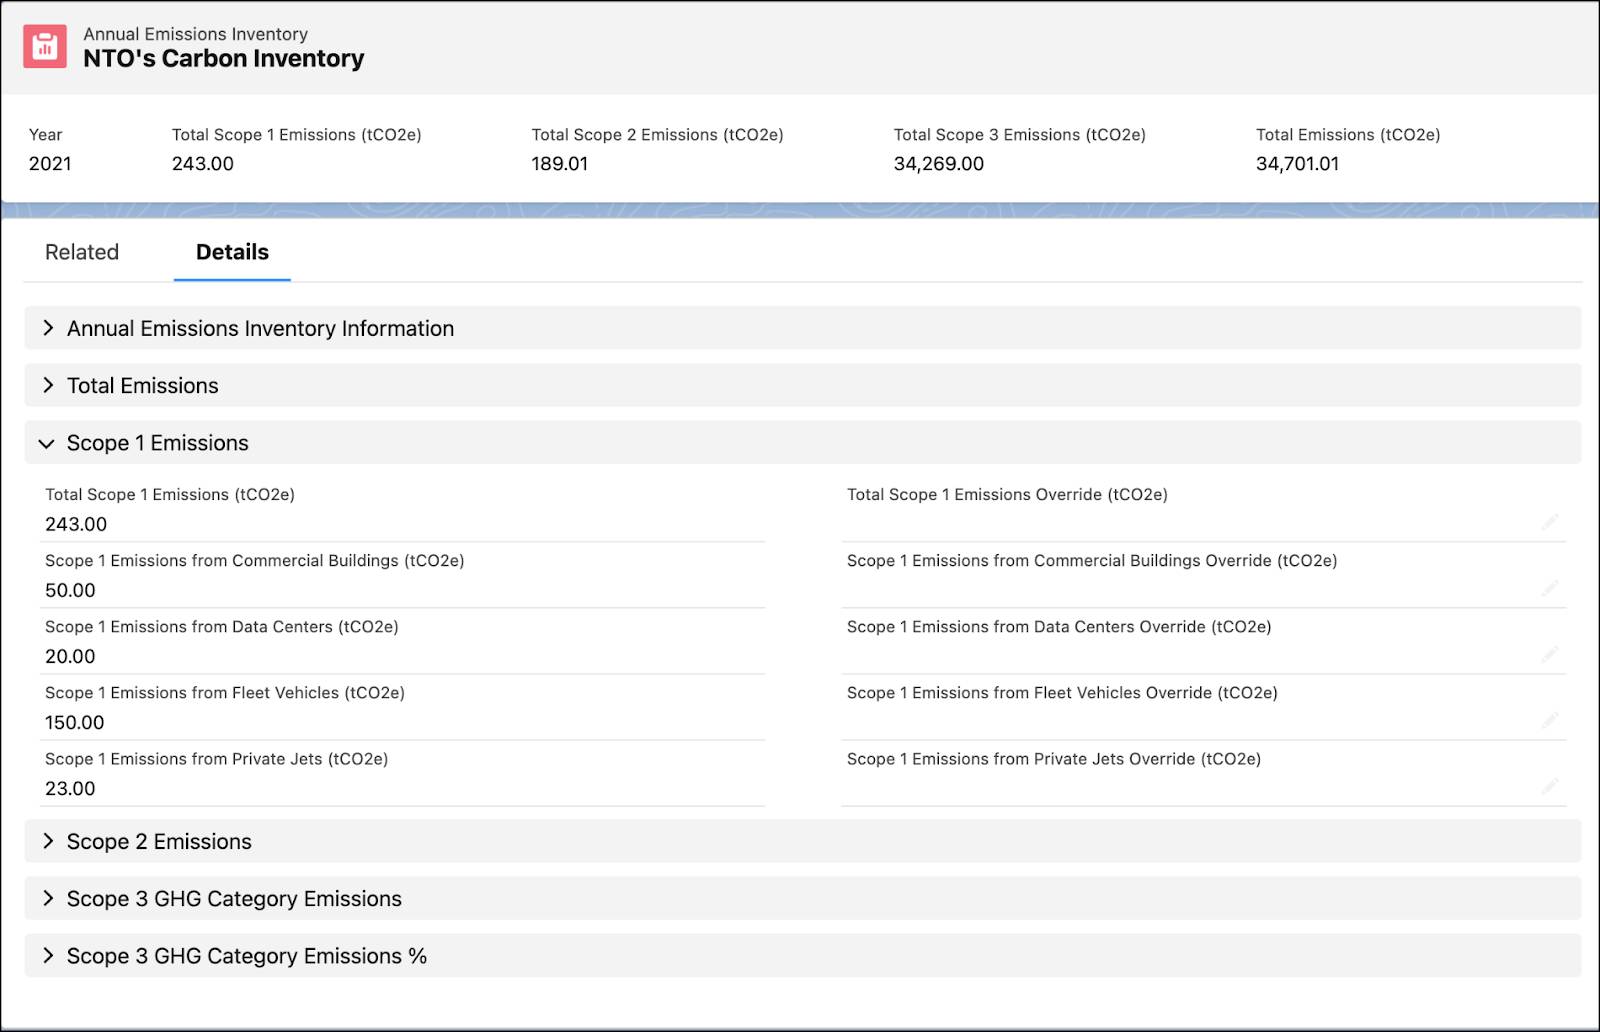Click Total Scope 1 Emissions Override label
Viewport: 1600px width, 1032px height.
(x=1007, y=495)
